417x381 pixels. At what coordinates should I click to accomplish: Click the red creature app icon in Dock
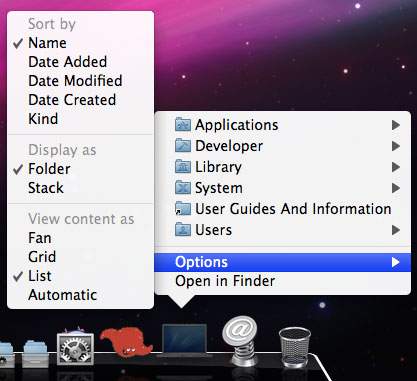[126, 342]
